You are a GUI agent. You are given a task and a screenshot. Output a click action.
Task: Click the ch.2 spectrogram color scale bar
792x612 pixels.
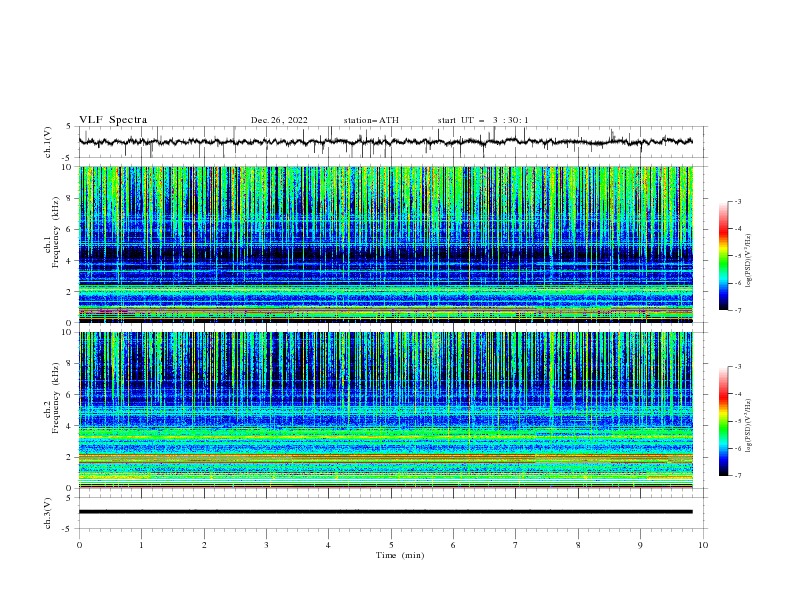coord(723,421)
